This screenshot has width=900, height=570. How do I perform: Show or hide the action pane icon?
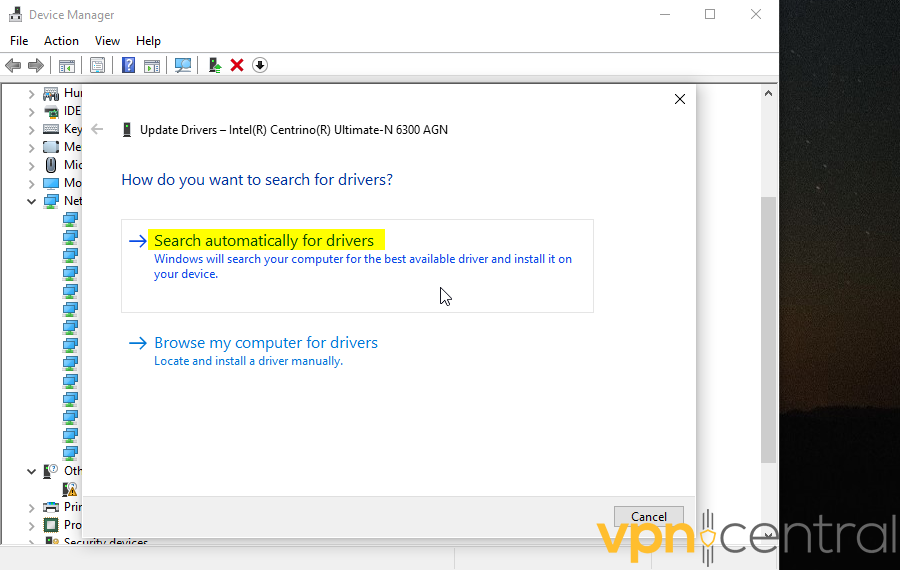(x=152, y=65)
